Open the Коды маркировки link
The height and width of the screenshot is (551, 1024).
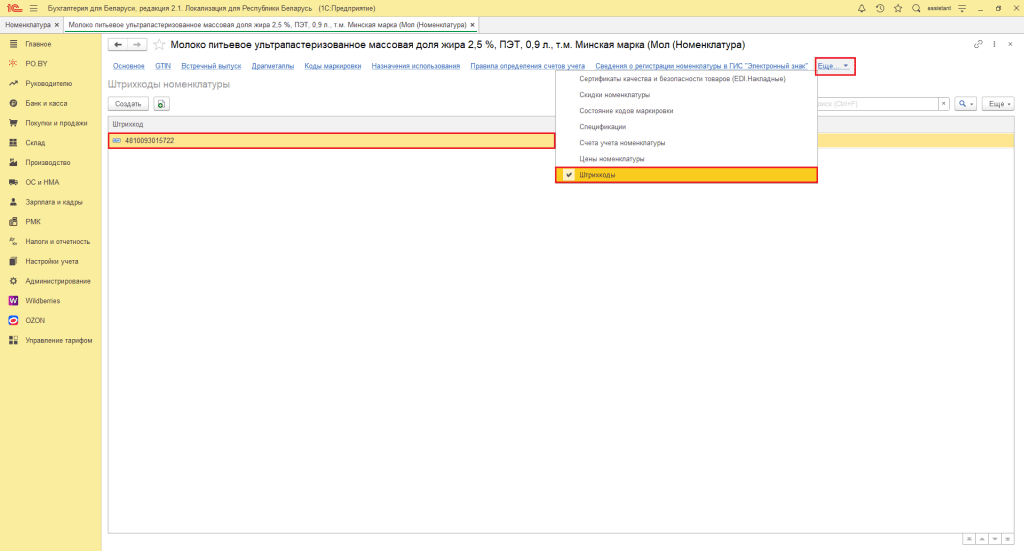click(332, 66)
